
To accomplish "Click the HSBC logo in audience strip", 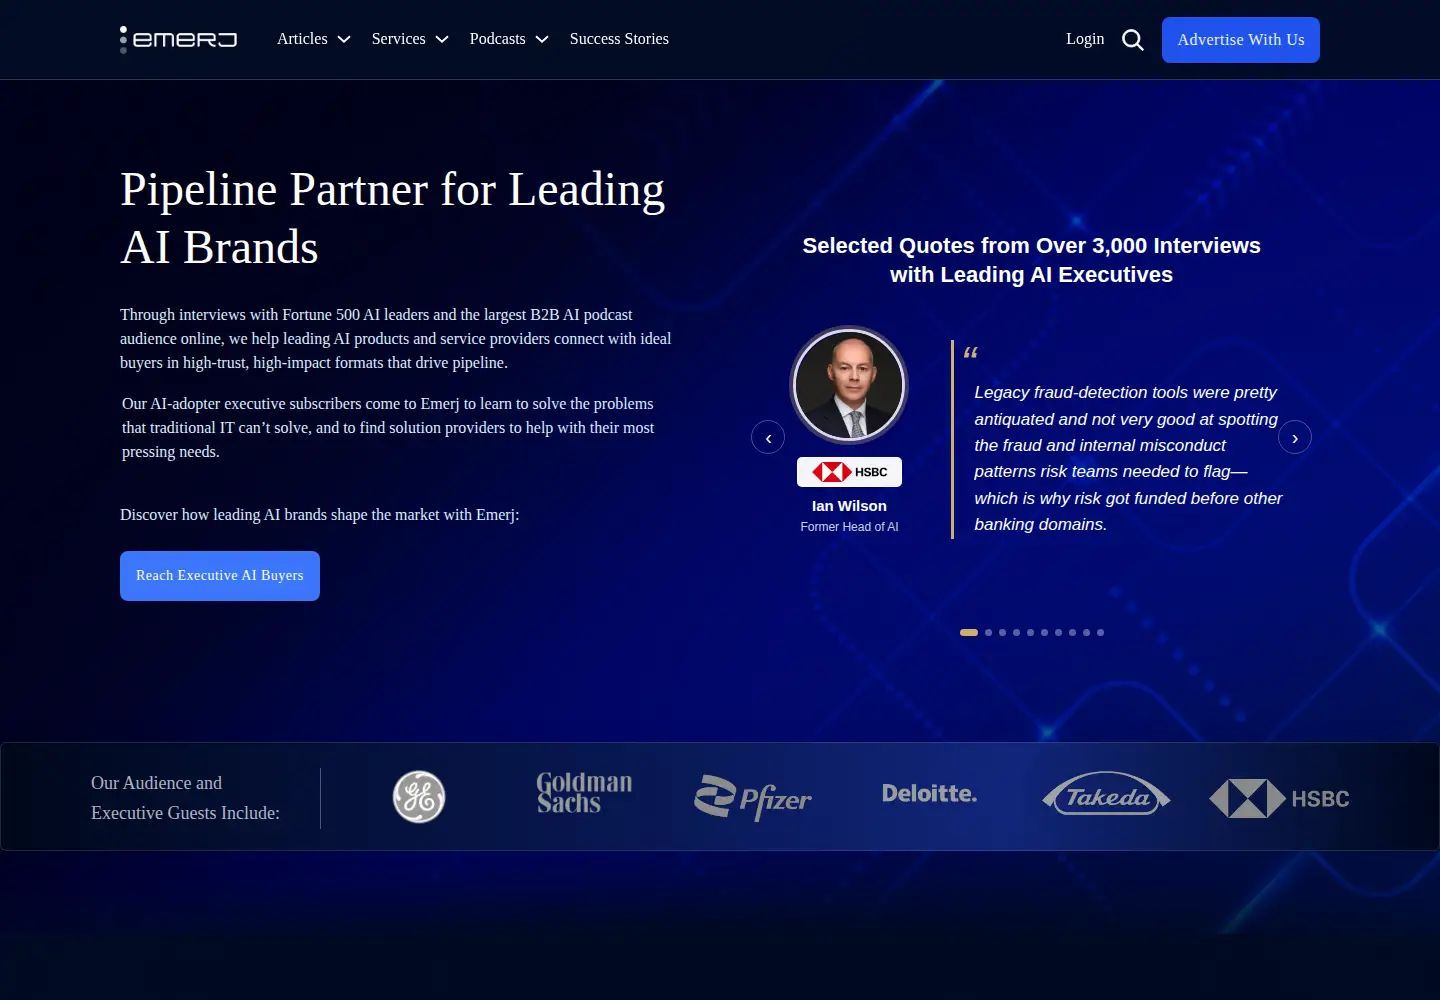I will pos(1279,798).
